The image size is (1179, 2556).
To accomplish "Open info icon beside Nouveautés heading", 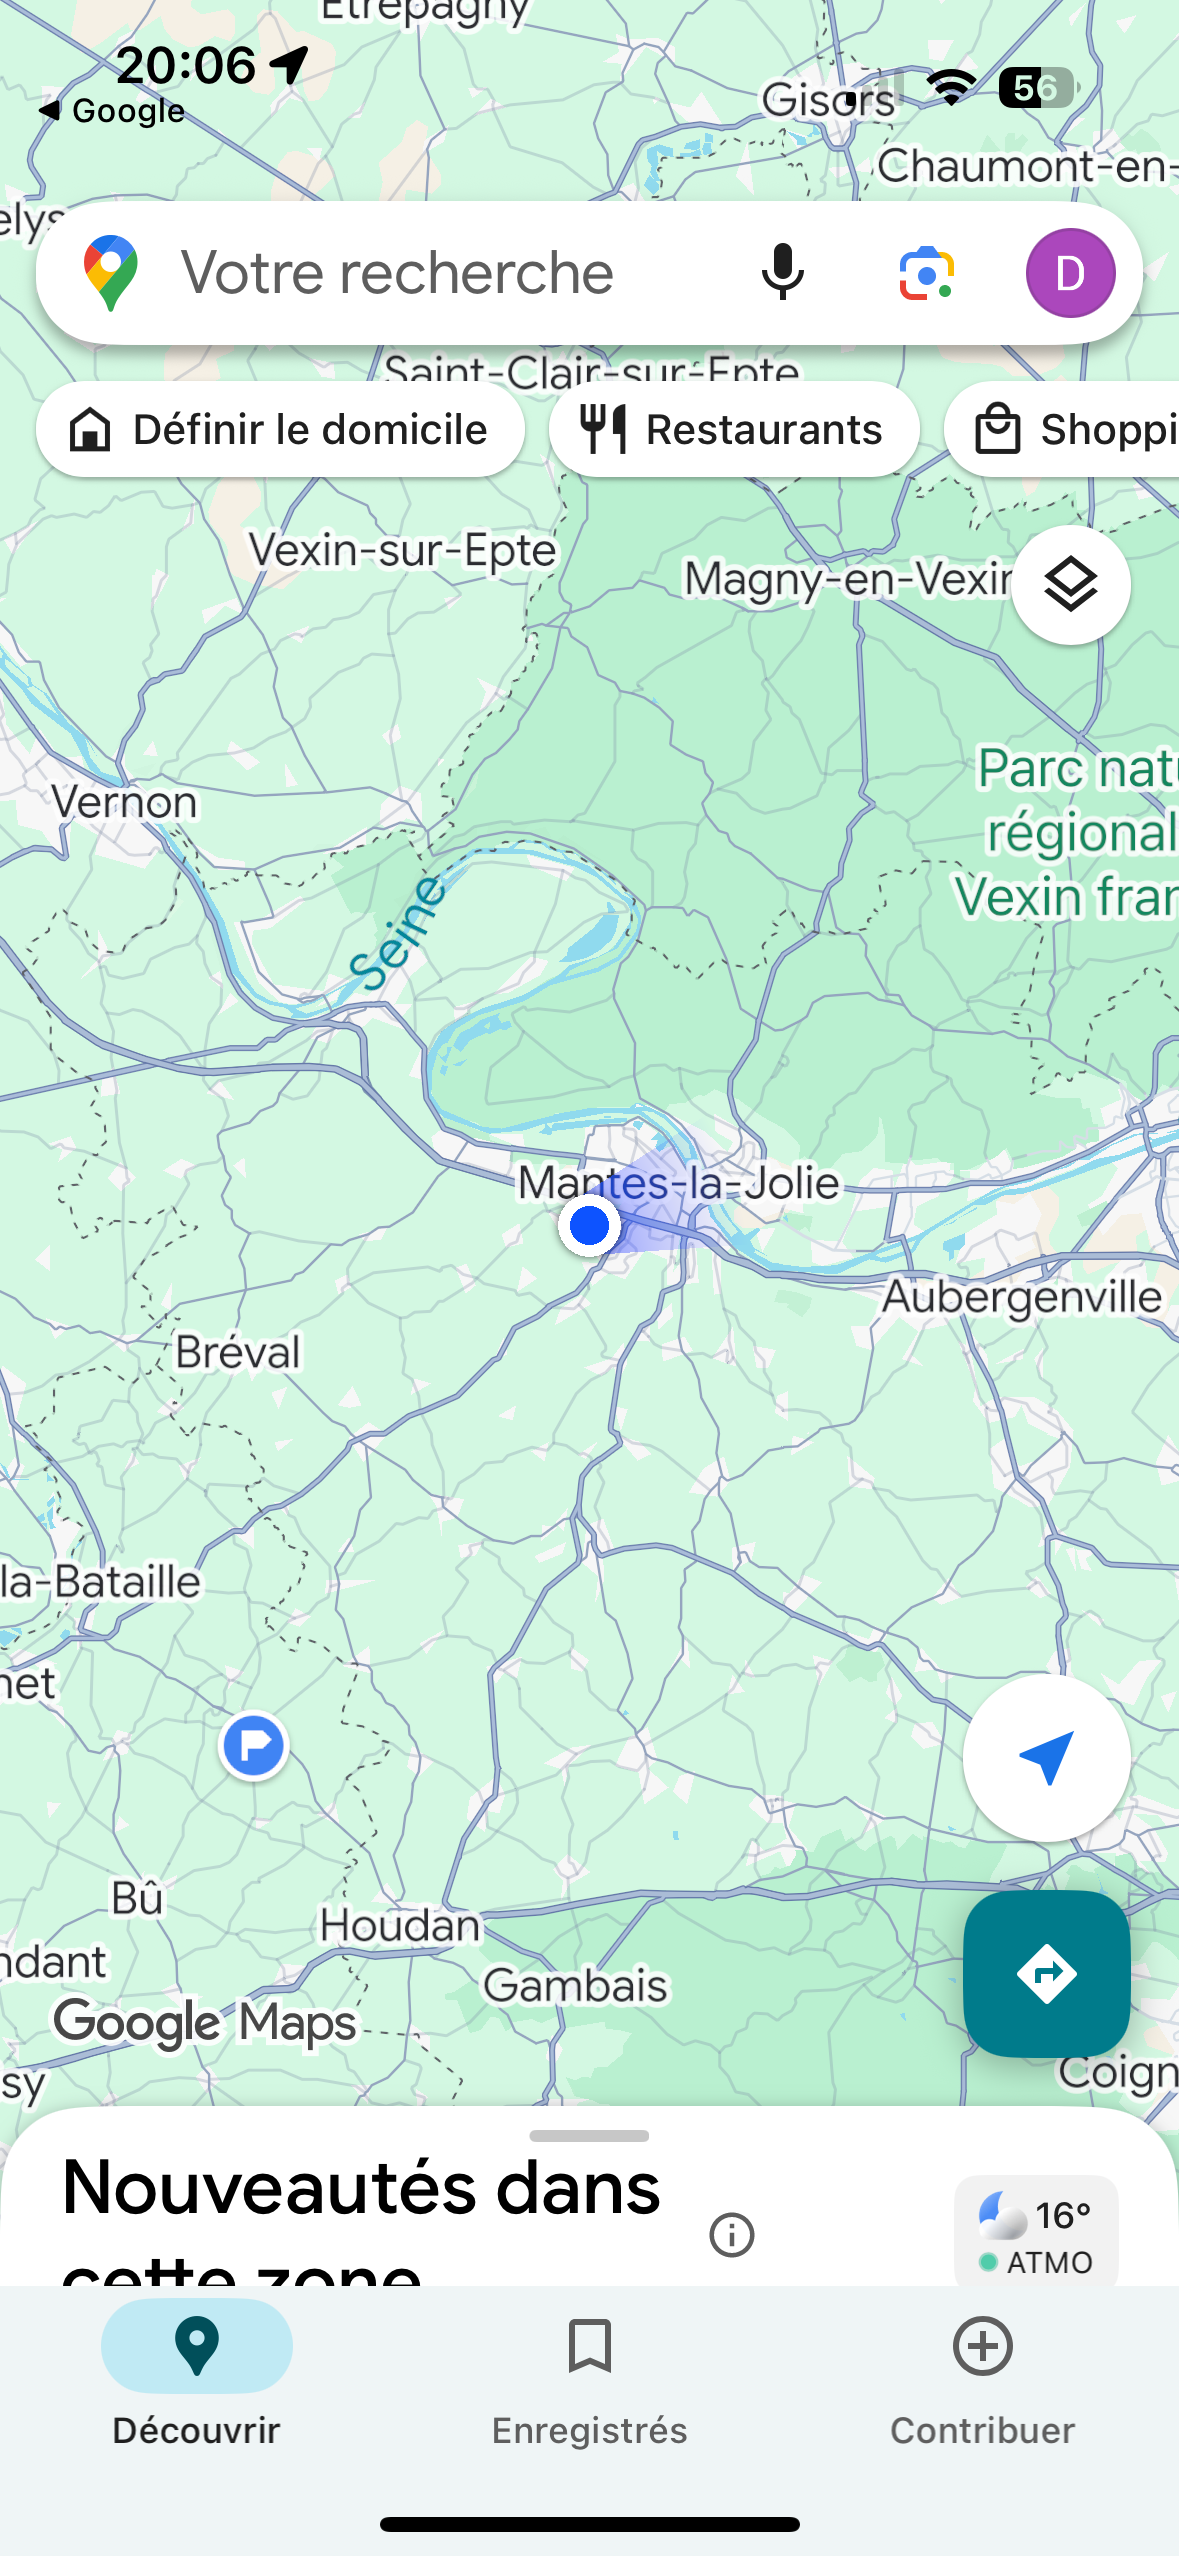I will [731, 2234].
